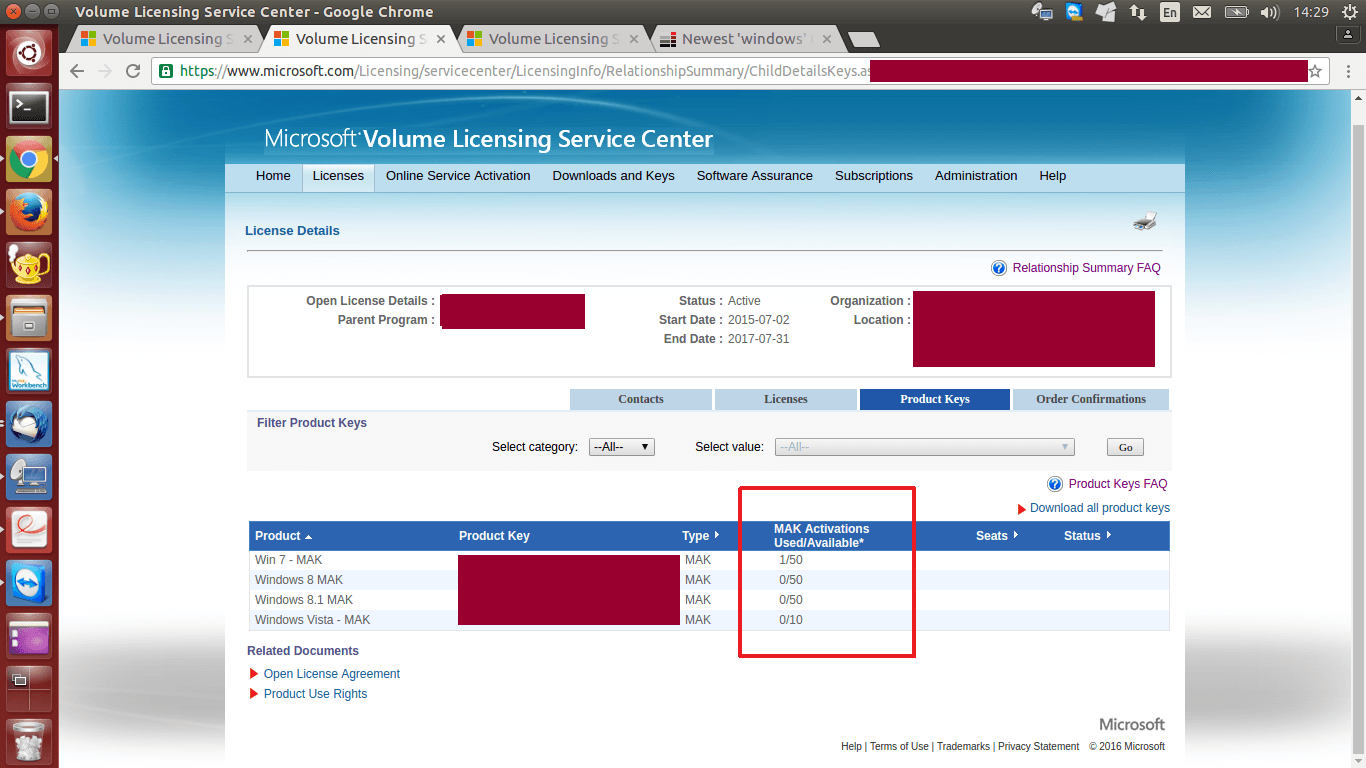Open a new browser tab with the tab button
The width and height of the screenshot is (1366, 768).
coord(863,40)
